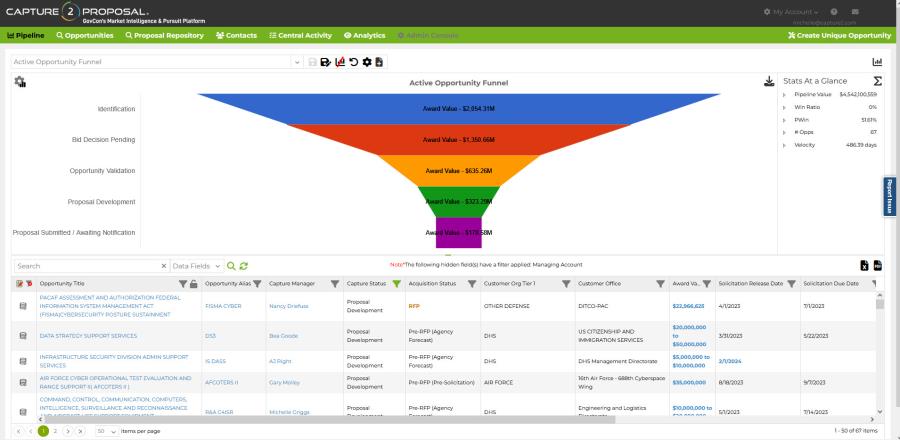Open the Contacts menu
The height and width of the screenshot is (440, 900).
pos(236,36)
